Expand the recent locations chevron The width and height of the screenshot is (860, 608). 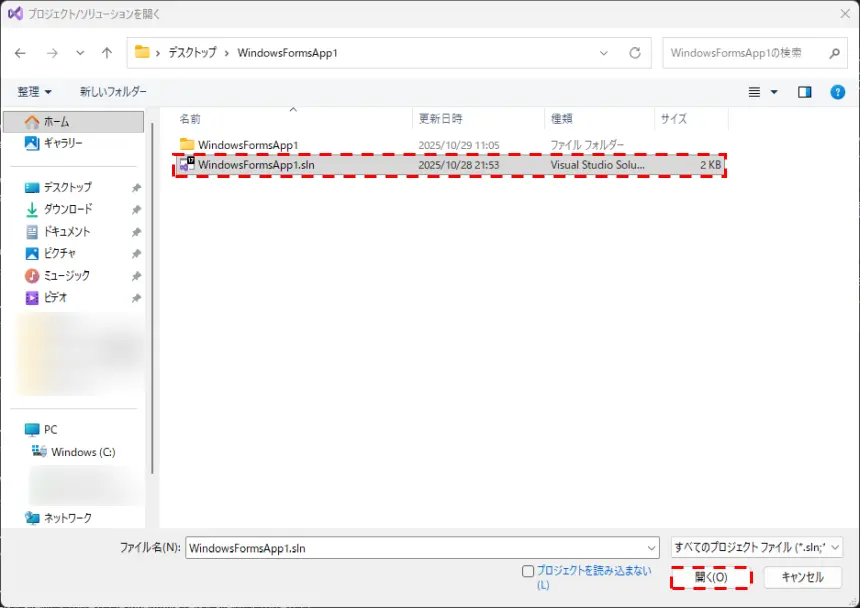[x=80, y=53]
